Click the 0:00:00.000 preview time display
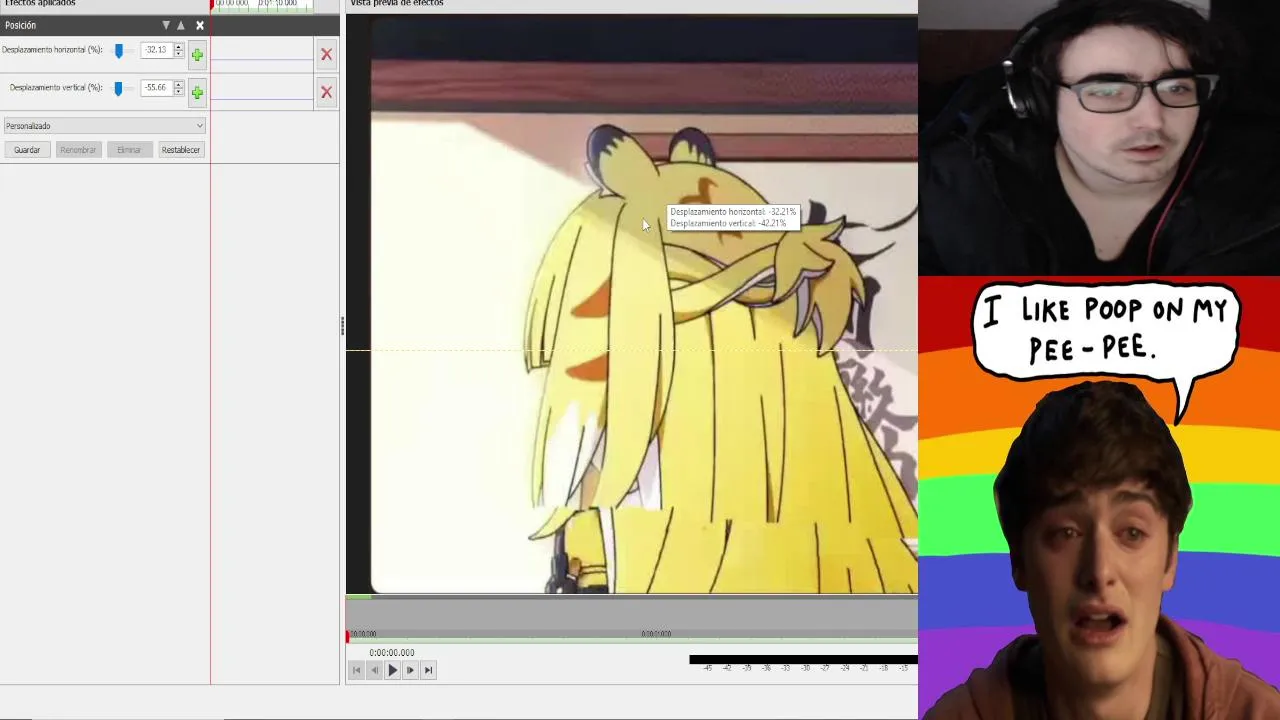Viewport: 1280px width, 720px height. [x=392, y=653]
